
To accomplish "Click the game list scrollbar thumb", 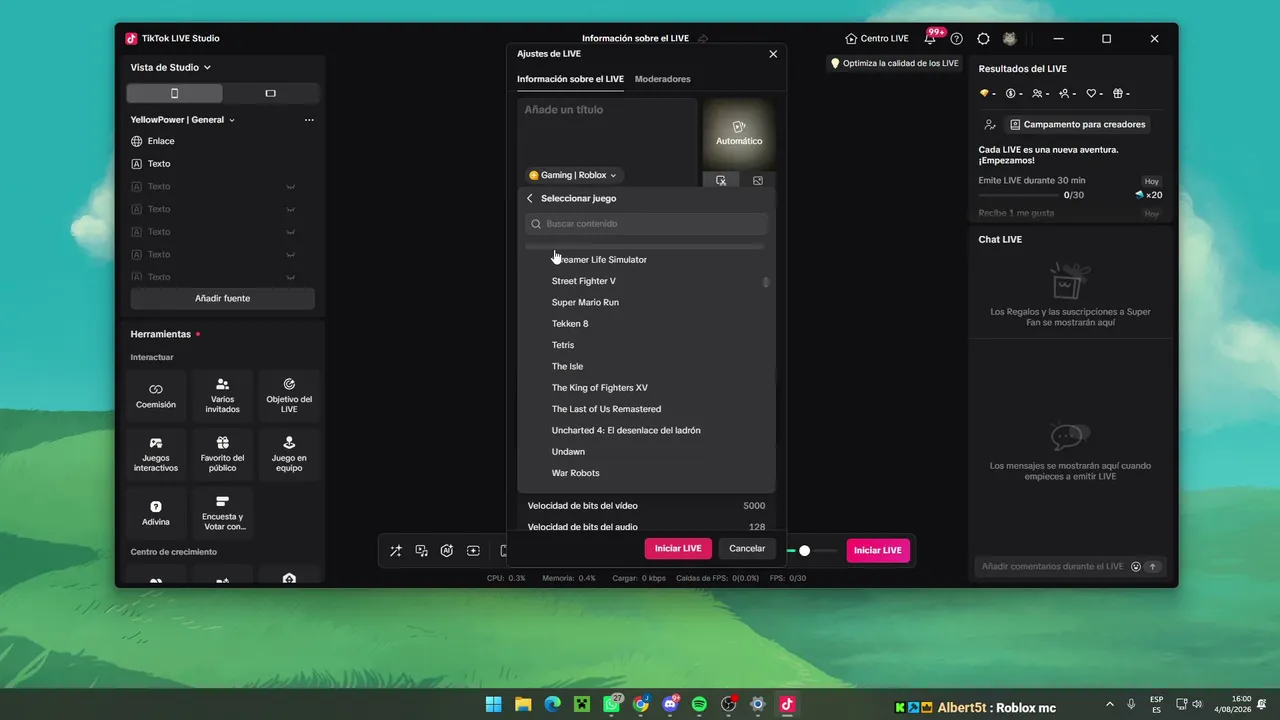I will [x=766, y=282].
